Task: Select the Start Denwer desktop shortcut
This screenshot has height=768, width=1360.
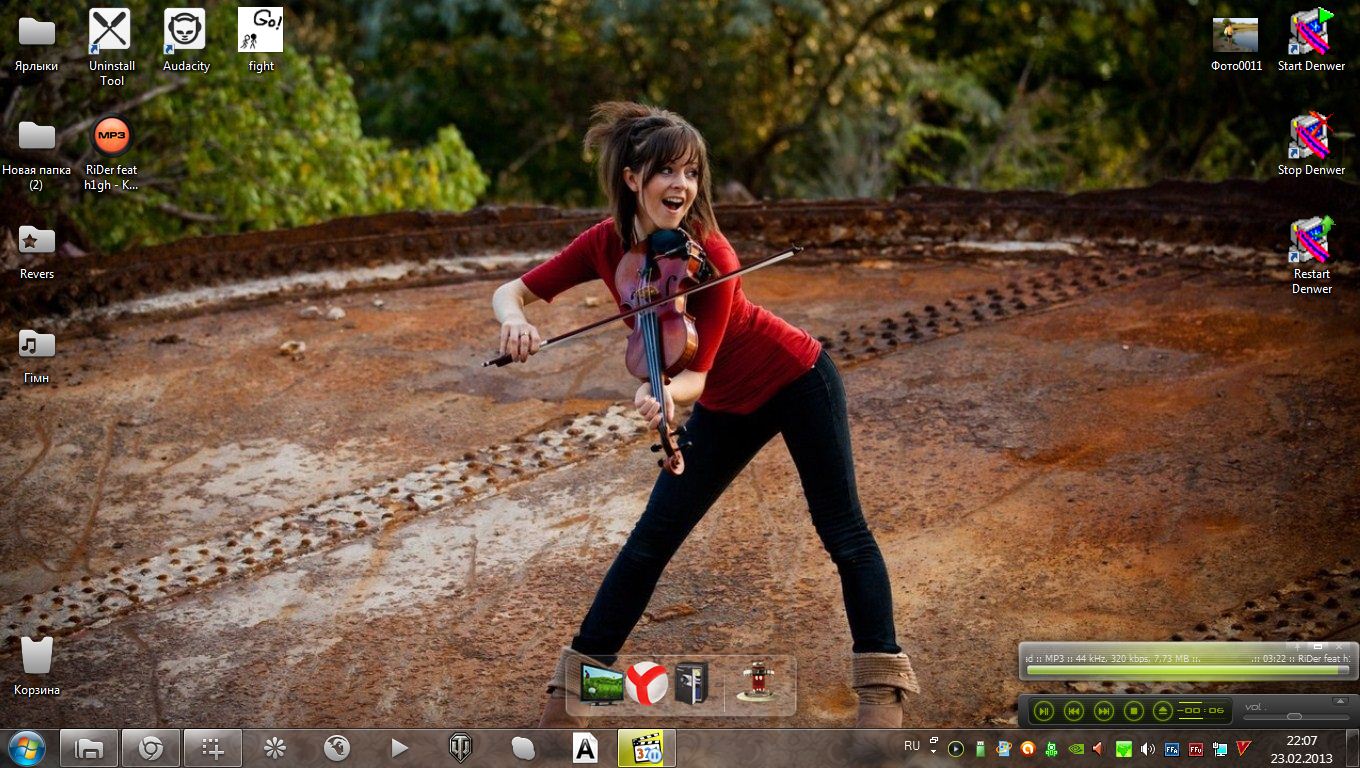Action: click(1310, 40)
